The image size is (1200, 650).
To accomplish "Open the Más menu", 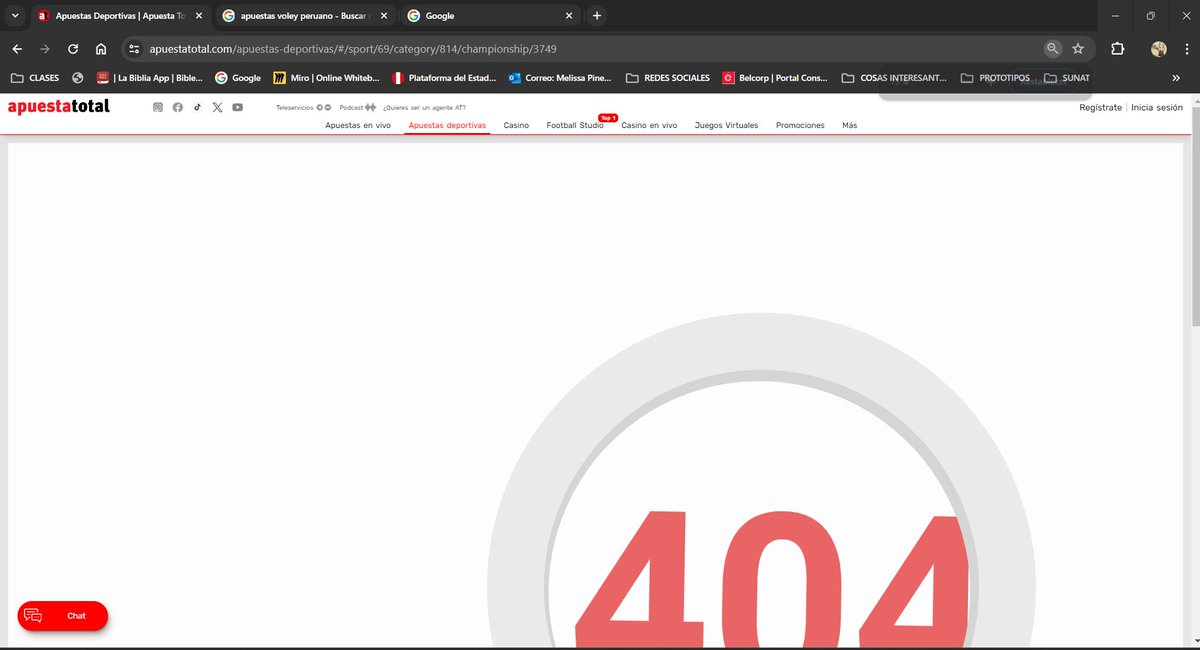I will [x=849, y=126].
